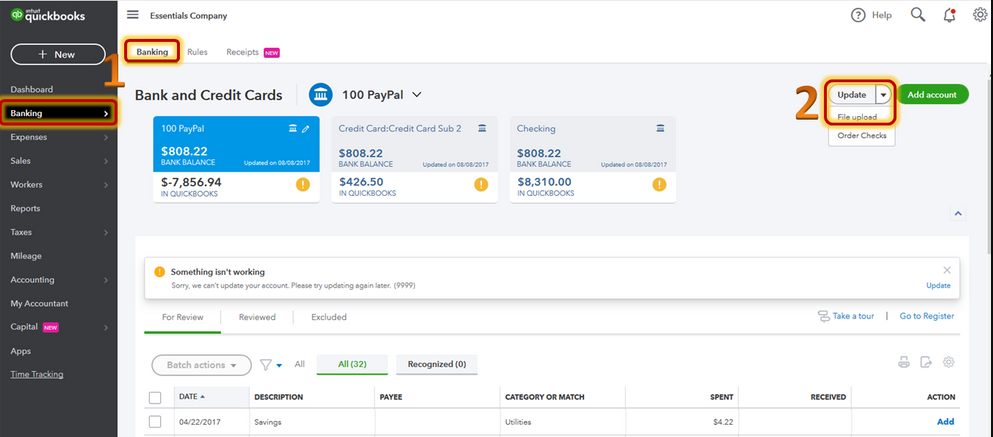Viewport: 993px width, 437px height.
Task: Click the Go to Register link
Action: coord(927,316)
